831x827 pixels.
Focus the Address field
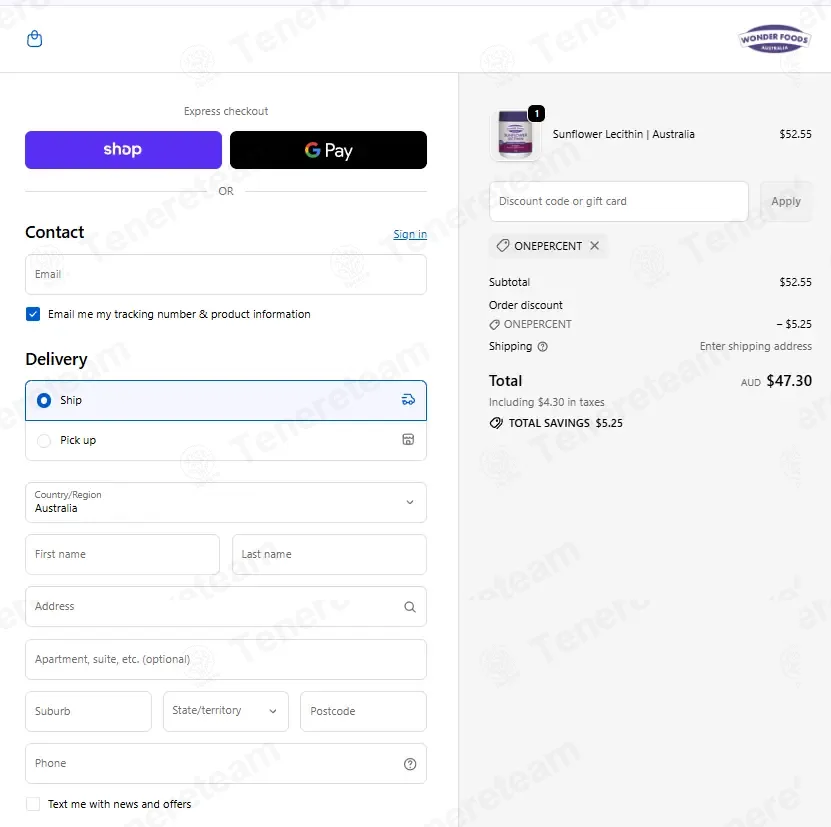point(226,606)
